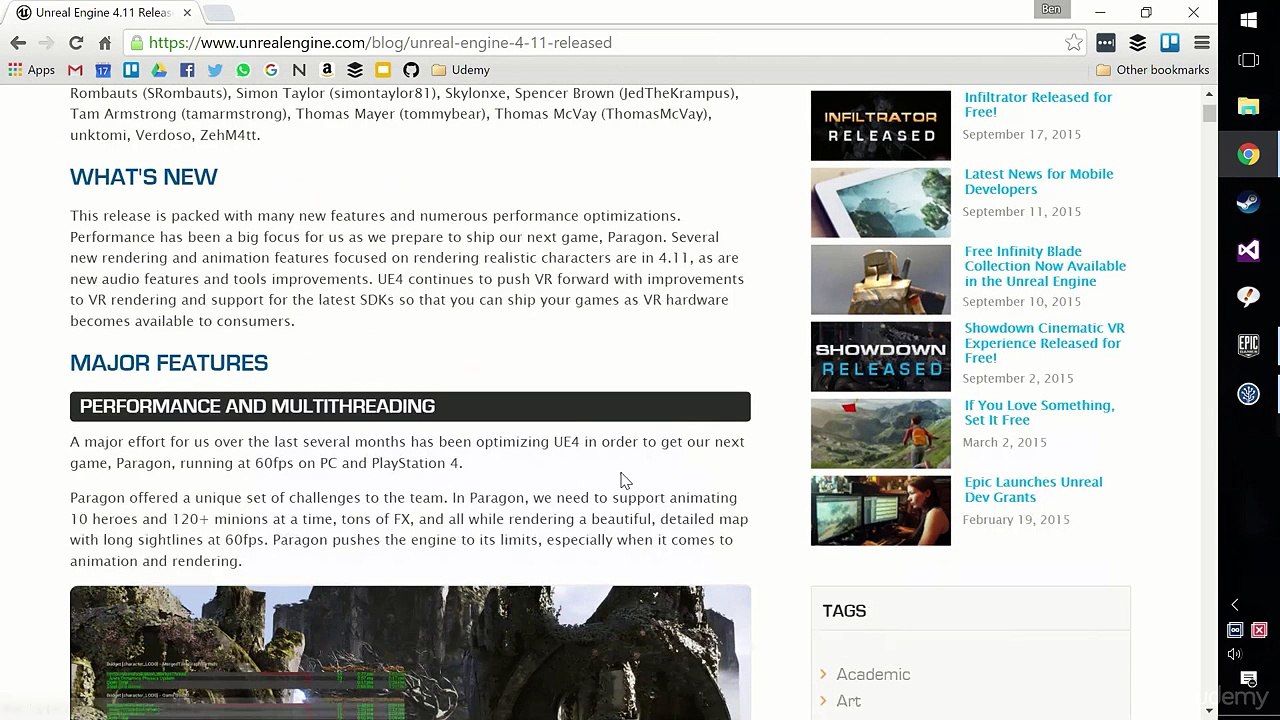Show hidden system tray icons
Screen dimensions: 1280x720
click(1235, 605)
